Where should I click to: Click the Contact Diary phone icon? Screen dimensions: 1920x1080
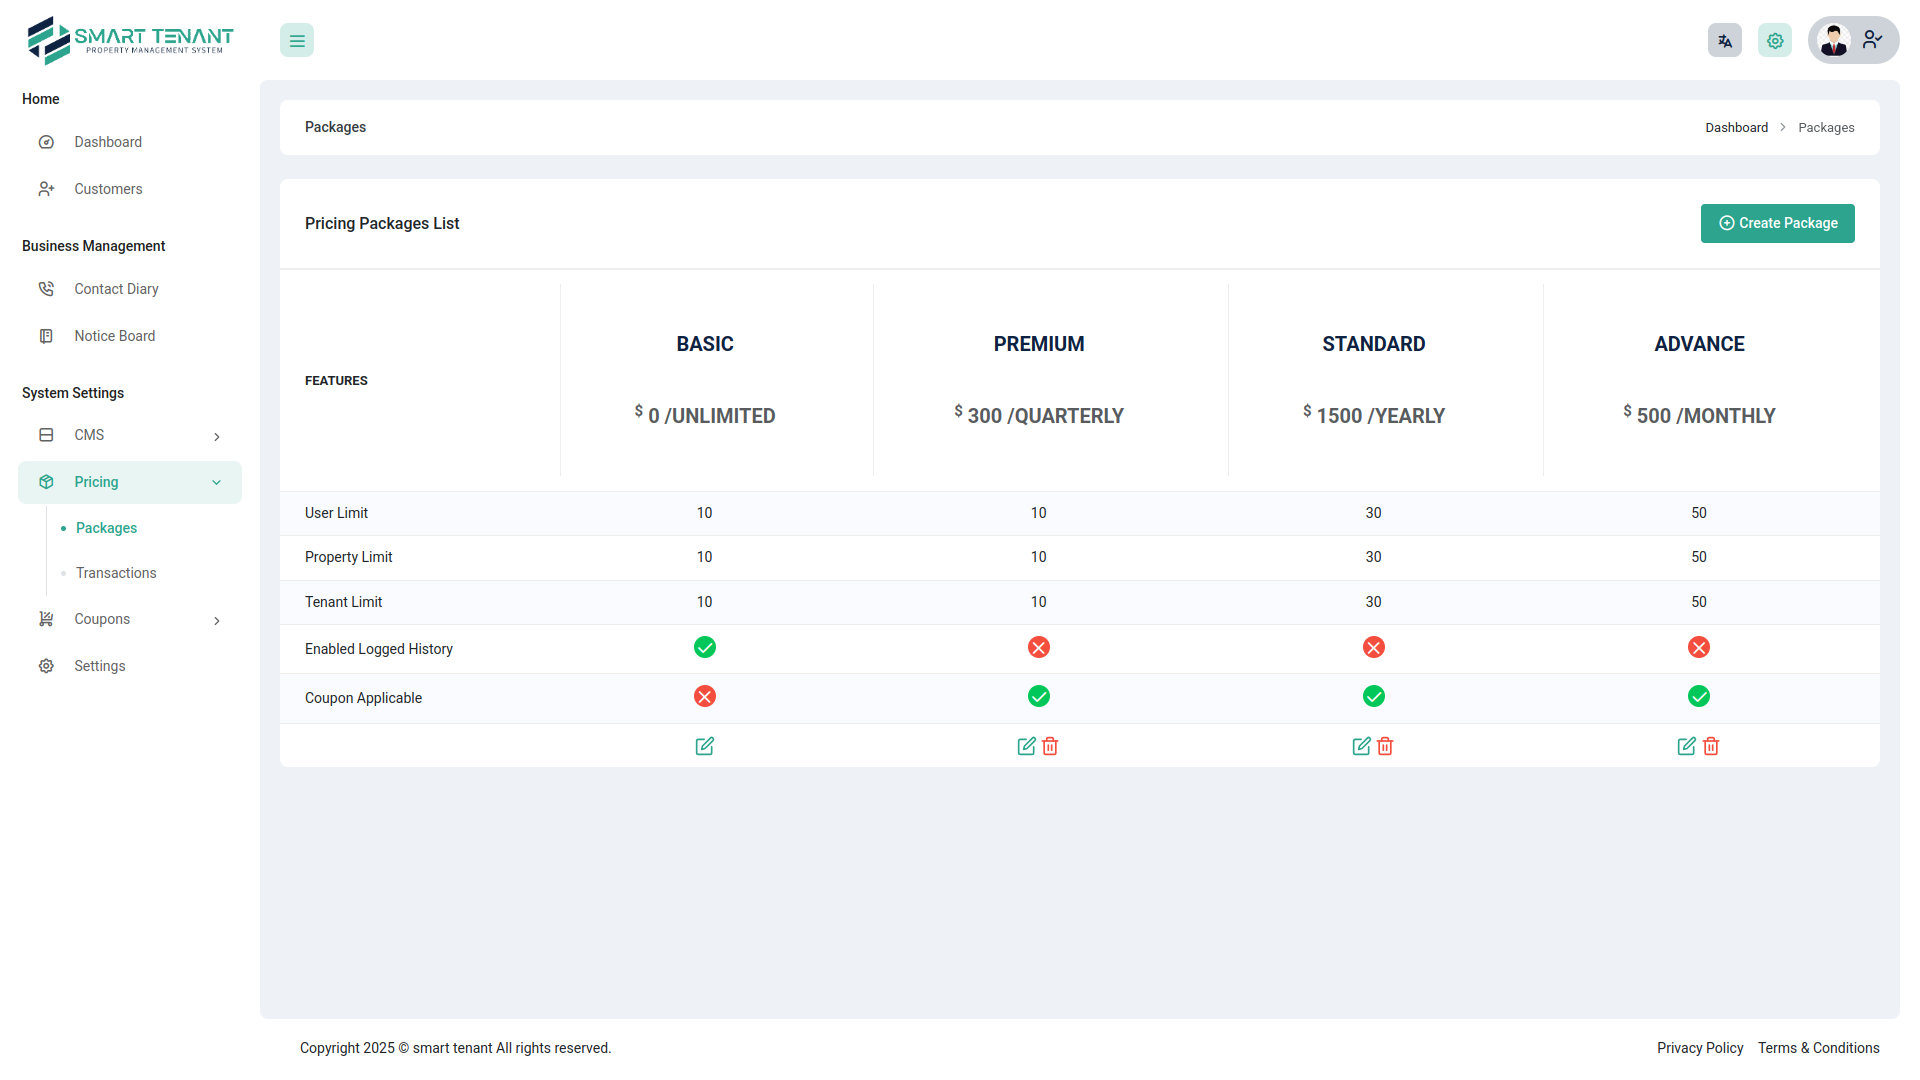click(x=46, y=288)
